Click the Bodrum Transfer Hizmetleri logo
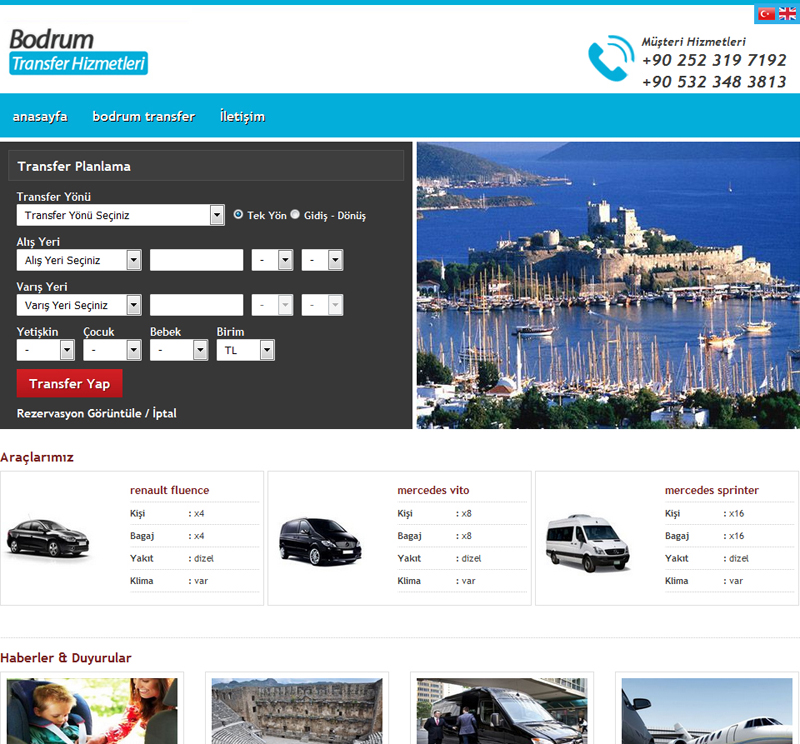The height and width of the screenshot is (744, 800). 79,51
